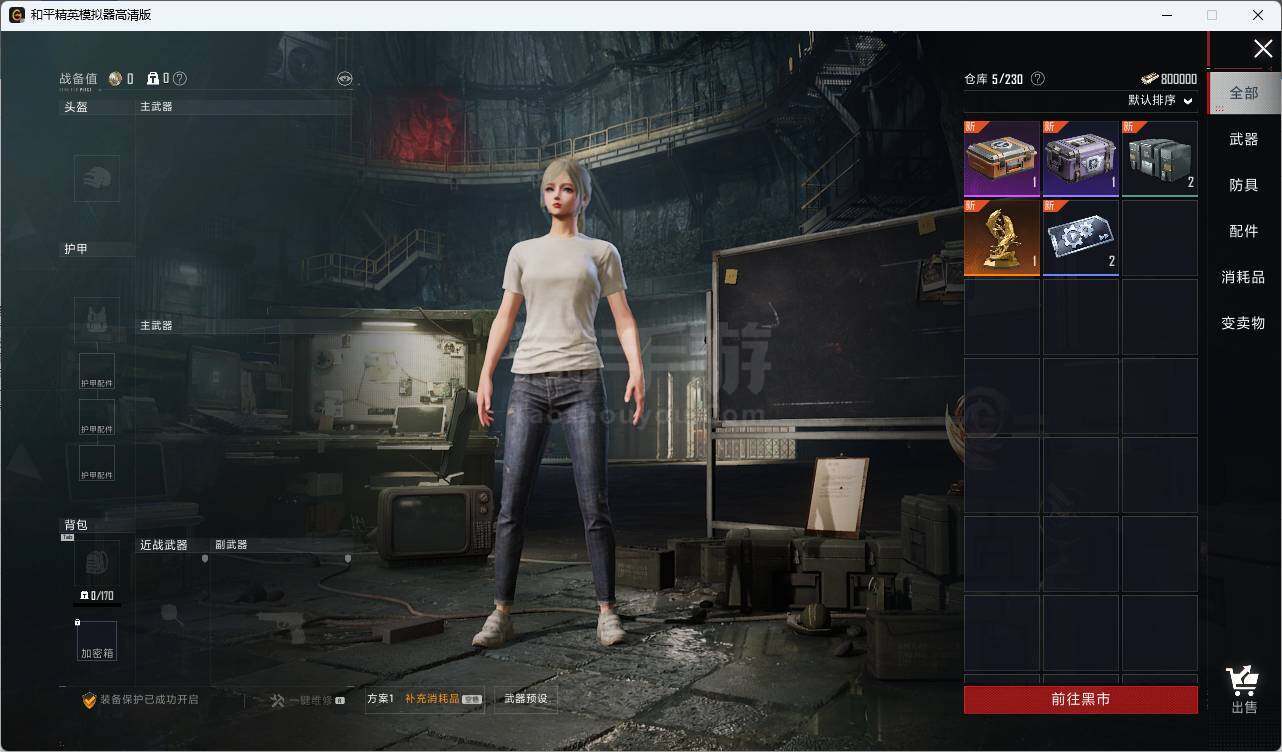Screen dimensions: 1282x752
Task: Open the 方案1 loadout plan selector
Action: (381, 699)
